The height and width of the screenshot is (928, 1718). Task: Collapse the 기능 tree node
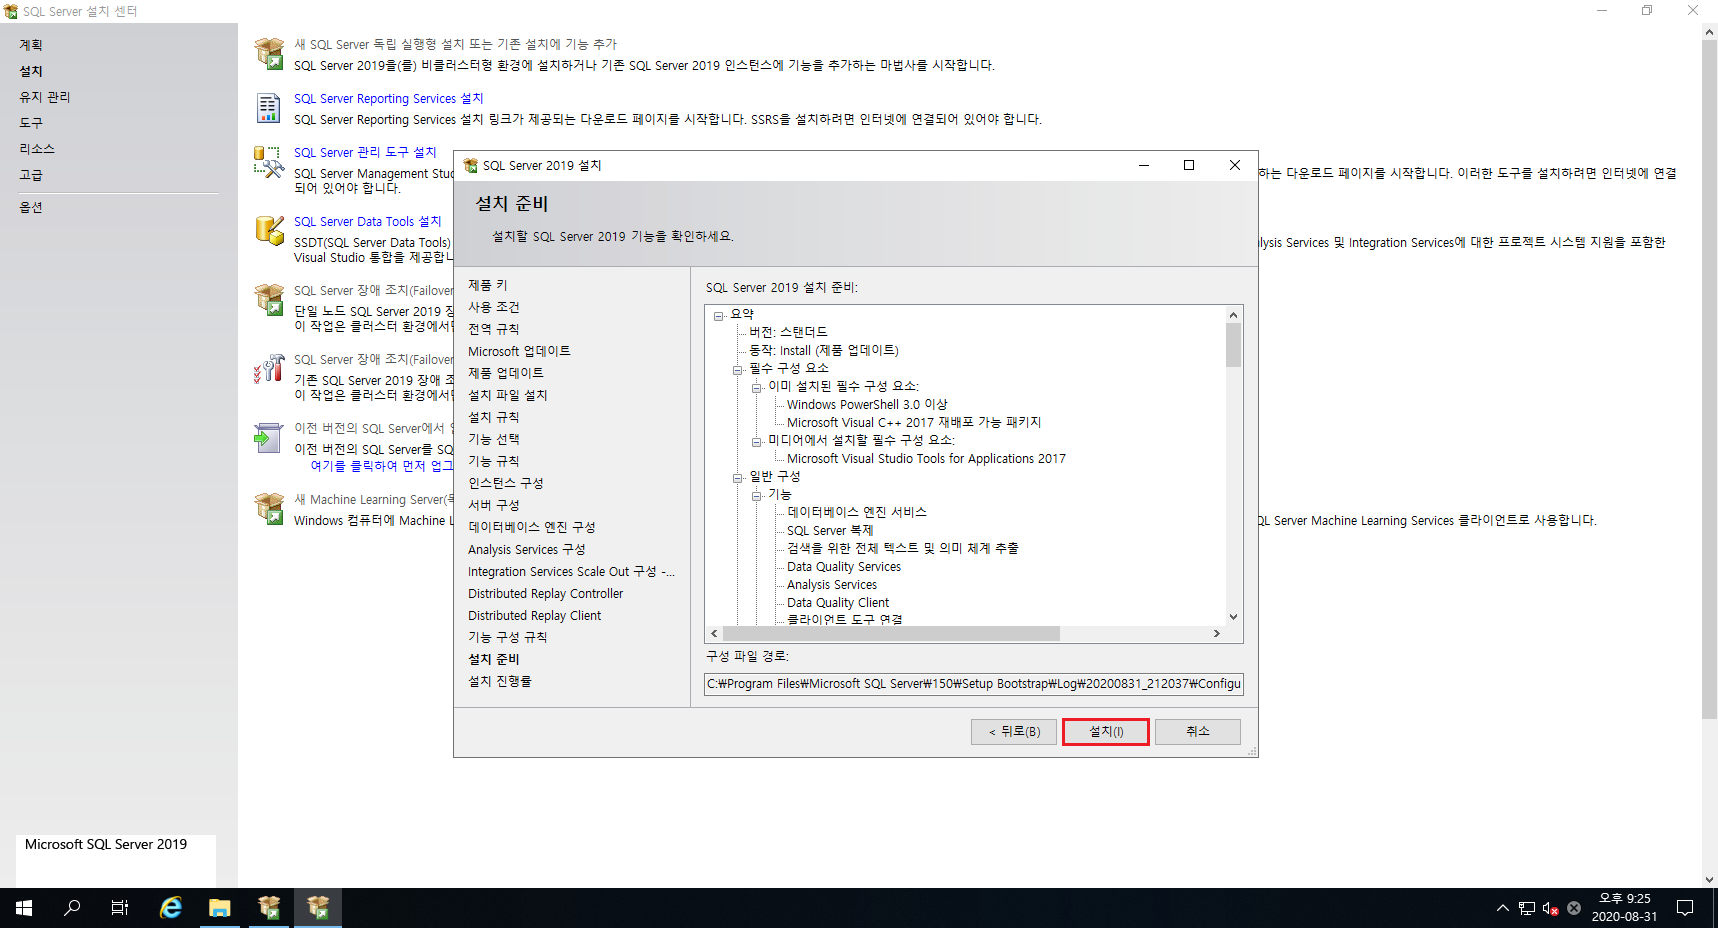[756, 495]
